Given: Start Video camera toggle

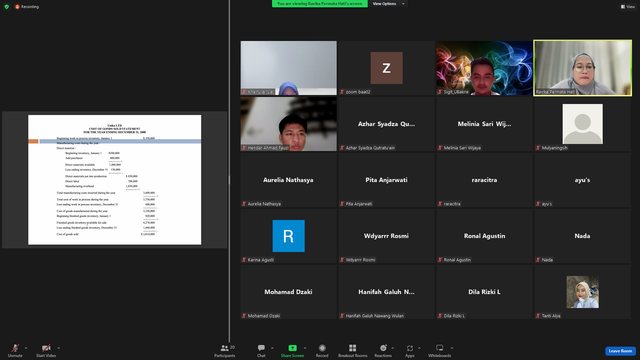Looking at the screenshot, I should (46, 351).
